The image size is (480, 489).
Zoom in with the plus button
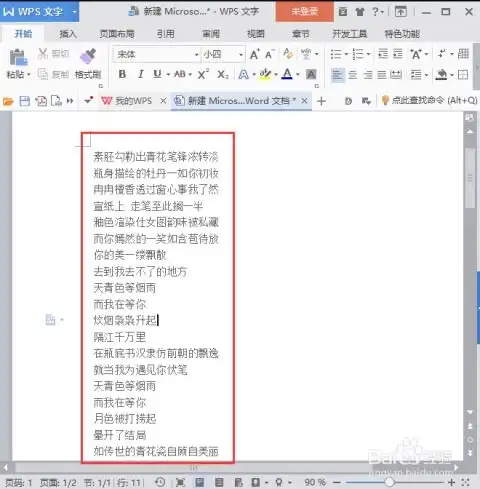451,482
